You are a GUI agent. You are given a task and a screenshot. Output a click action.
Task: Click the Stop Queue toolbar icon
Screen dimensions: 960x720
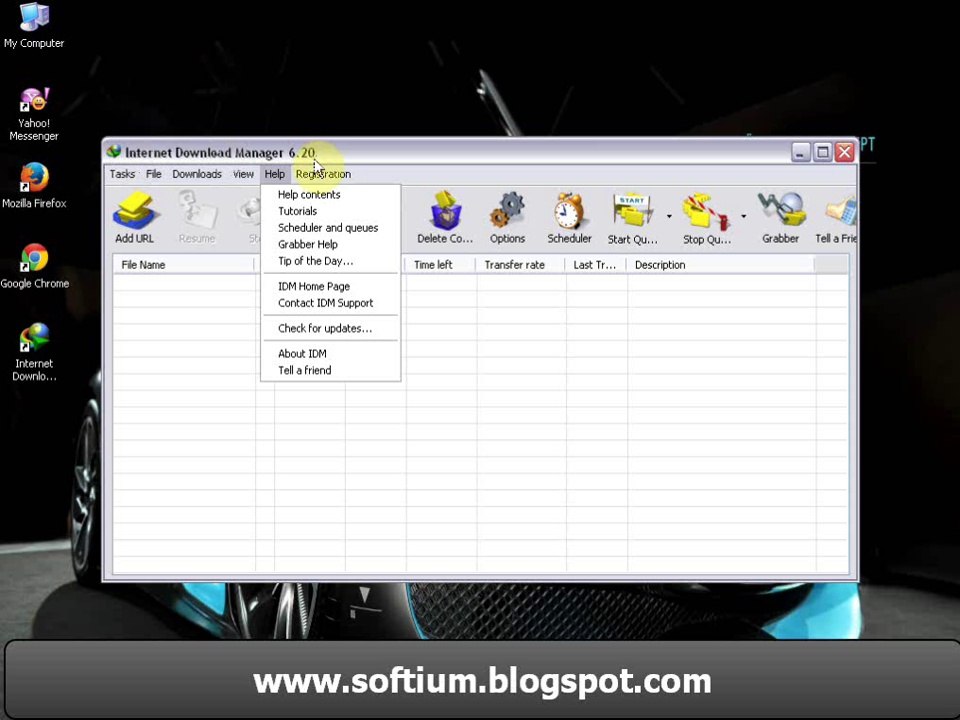(x=707, y=217)
